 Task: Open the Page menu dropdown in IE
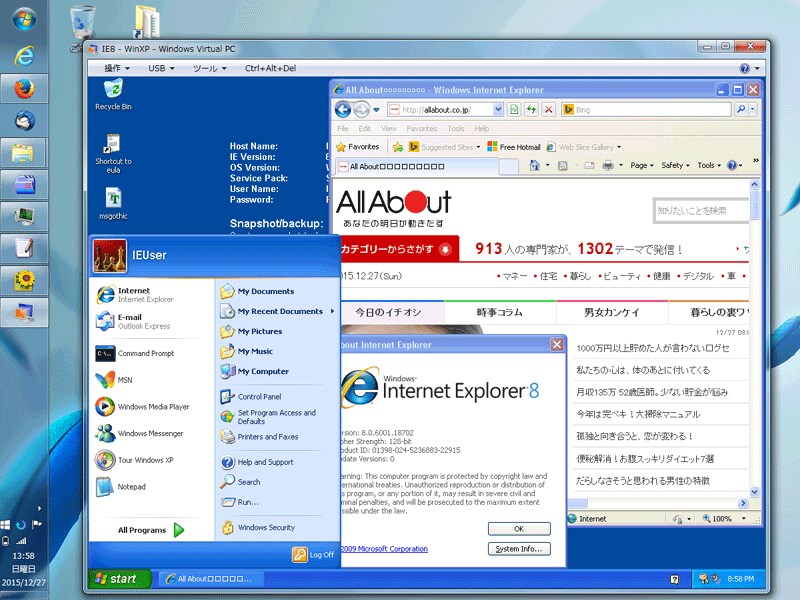click(642, 165)
